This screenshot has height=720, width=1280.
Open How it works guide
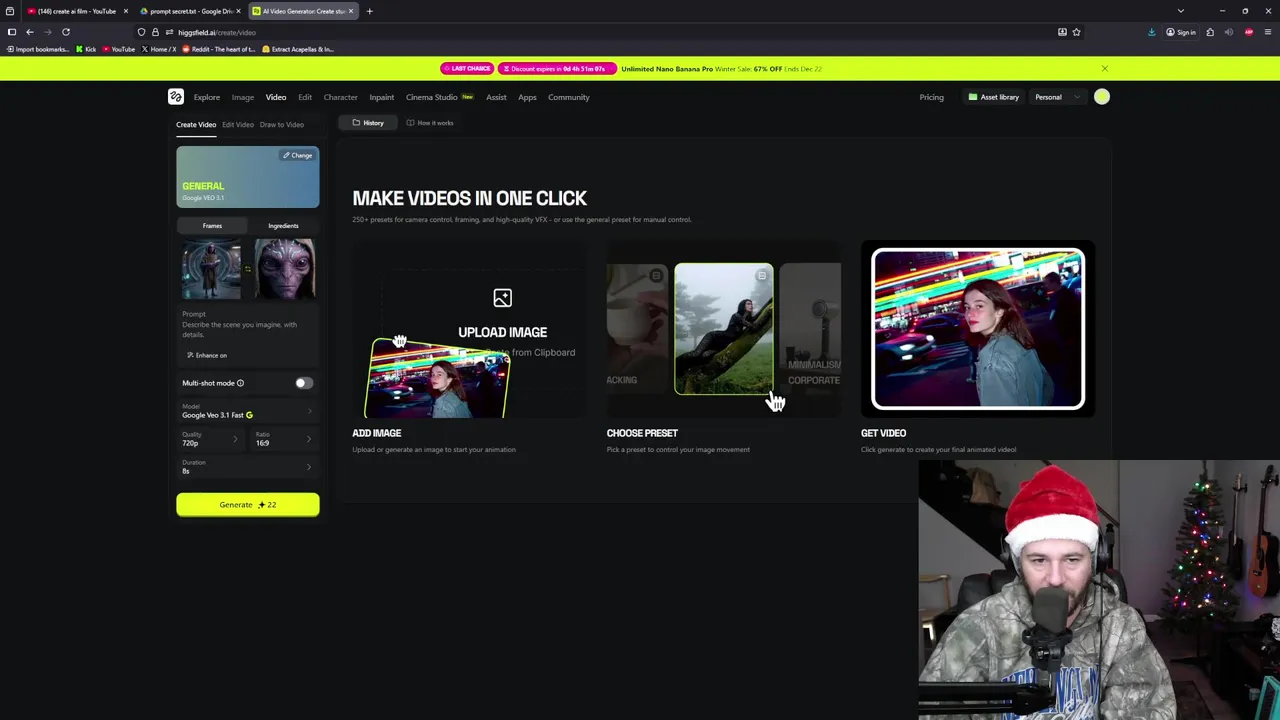click(430, 123)
